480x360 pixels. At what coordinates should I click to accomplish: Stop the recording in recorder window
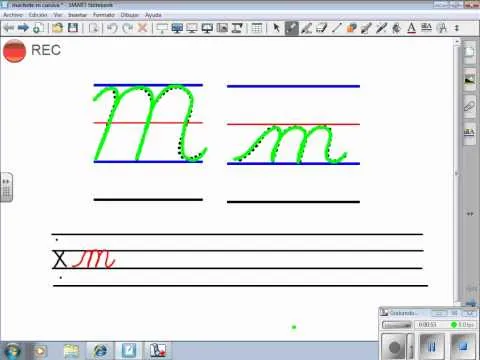(463, 347)
